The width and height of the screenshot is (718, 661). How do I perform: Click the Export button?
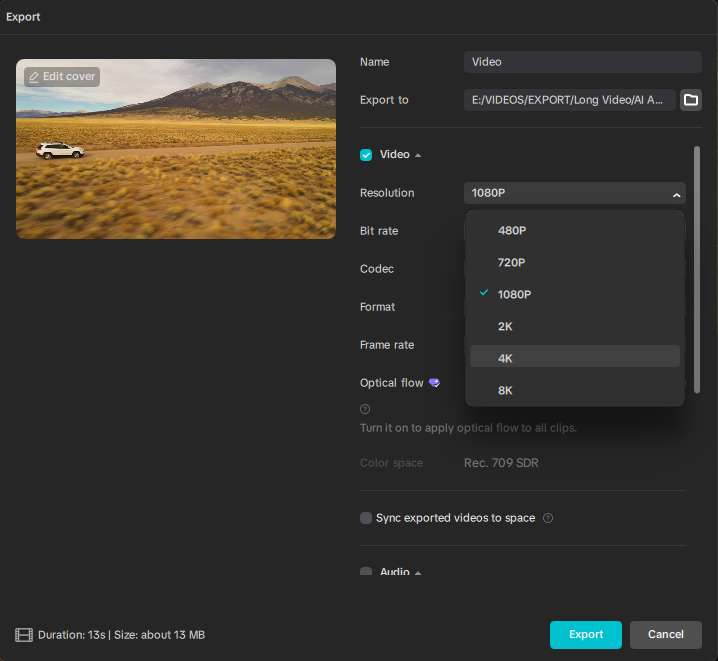pyautogui.click(x=585, y=635)
